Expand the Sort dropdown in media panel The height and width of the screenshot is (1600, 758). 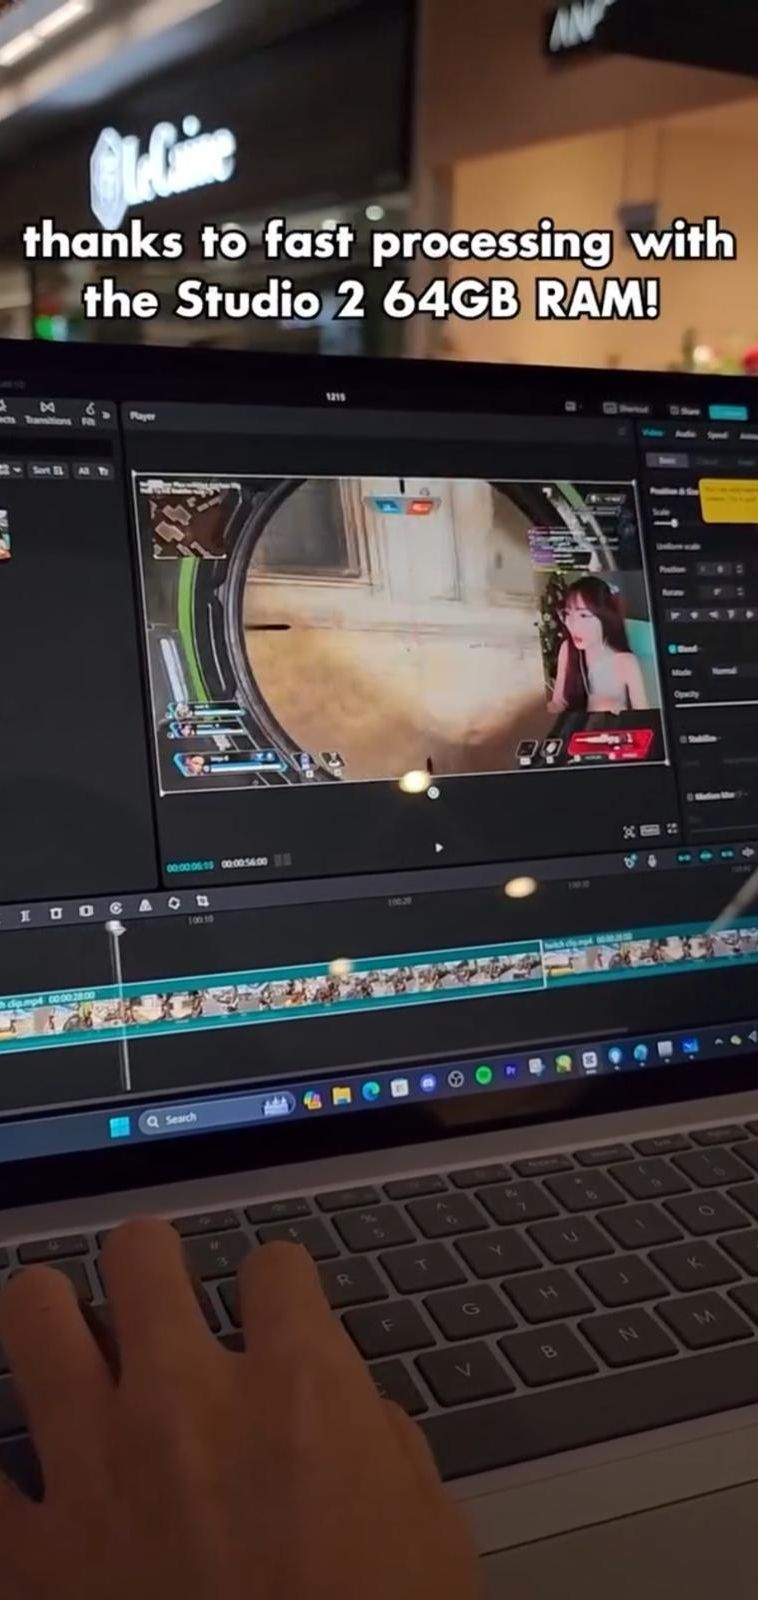(x=48, y=469)
